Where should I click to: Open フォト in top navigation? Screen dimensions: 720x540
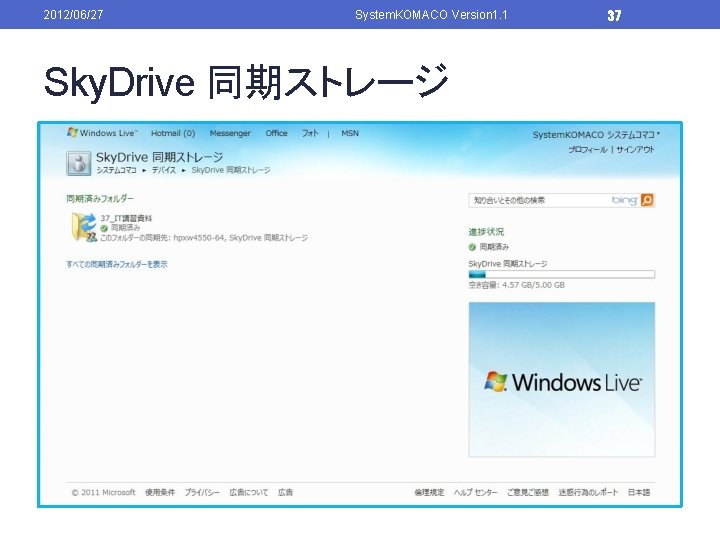point(310,133)
